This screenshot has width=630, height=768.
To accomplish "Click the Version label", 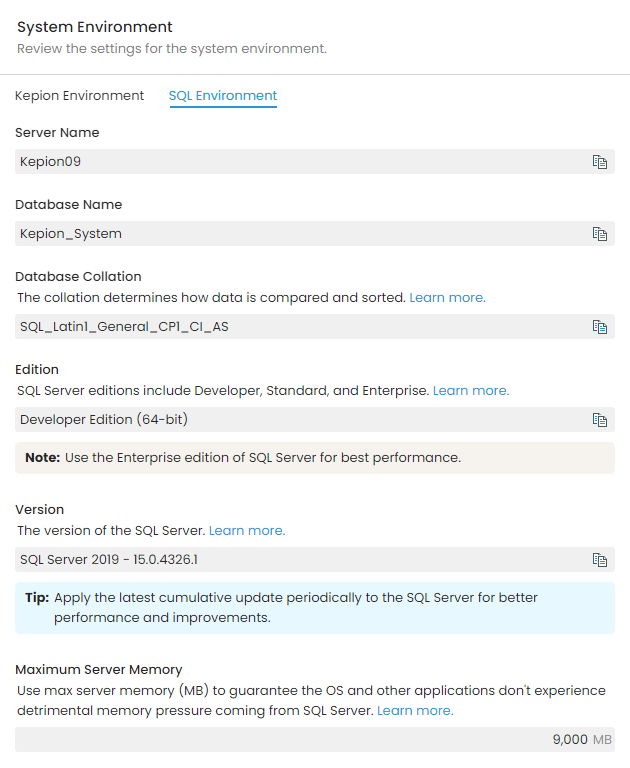I will pos(40,510).
